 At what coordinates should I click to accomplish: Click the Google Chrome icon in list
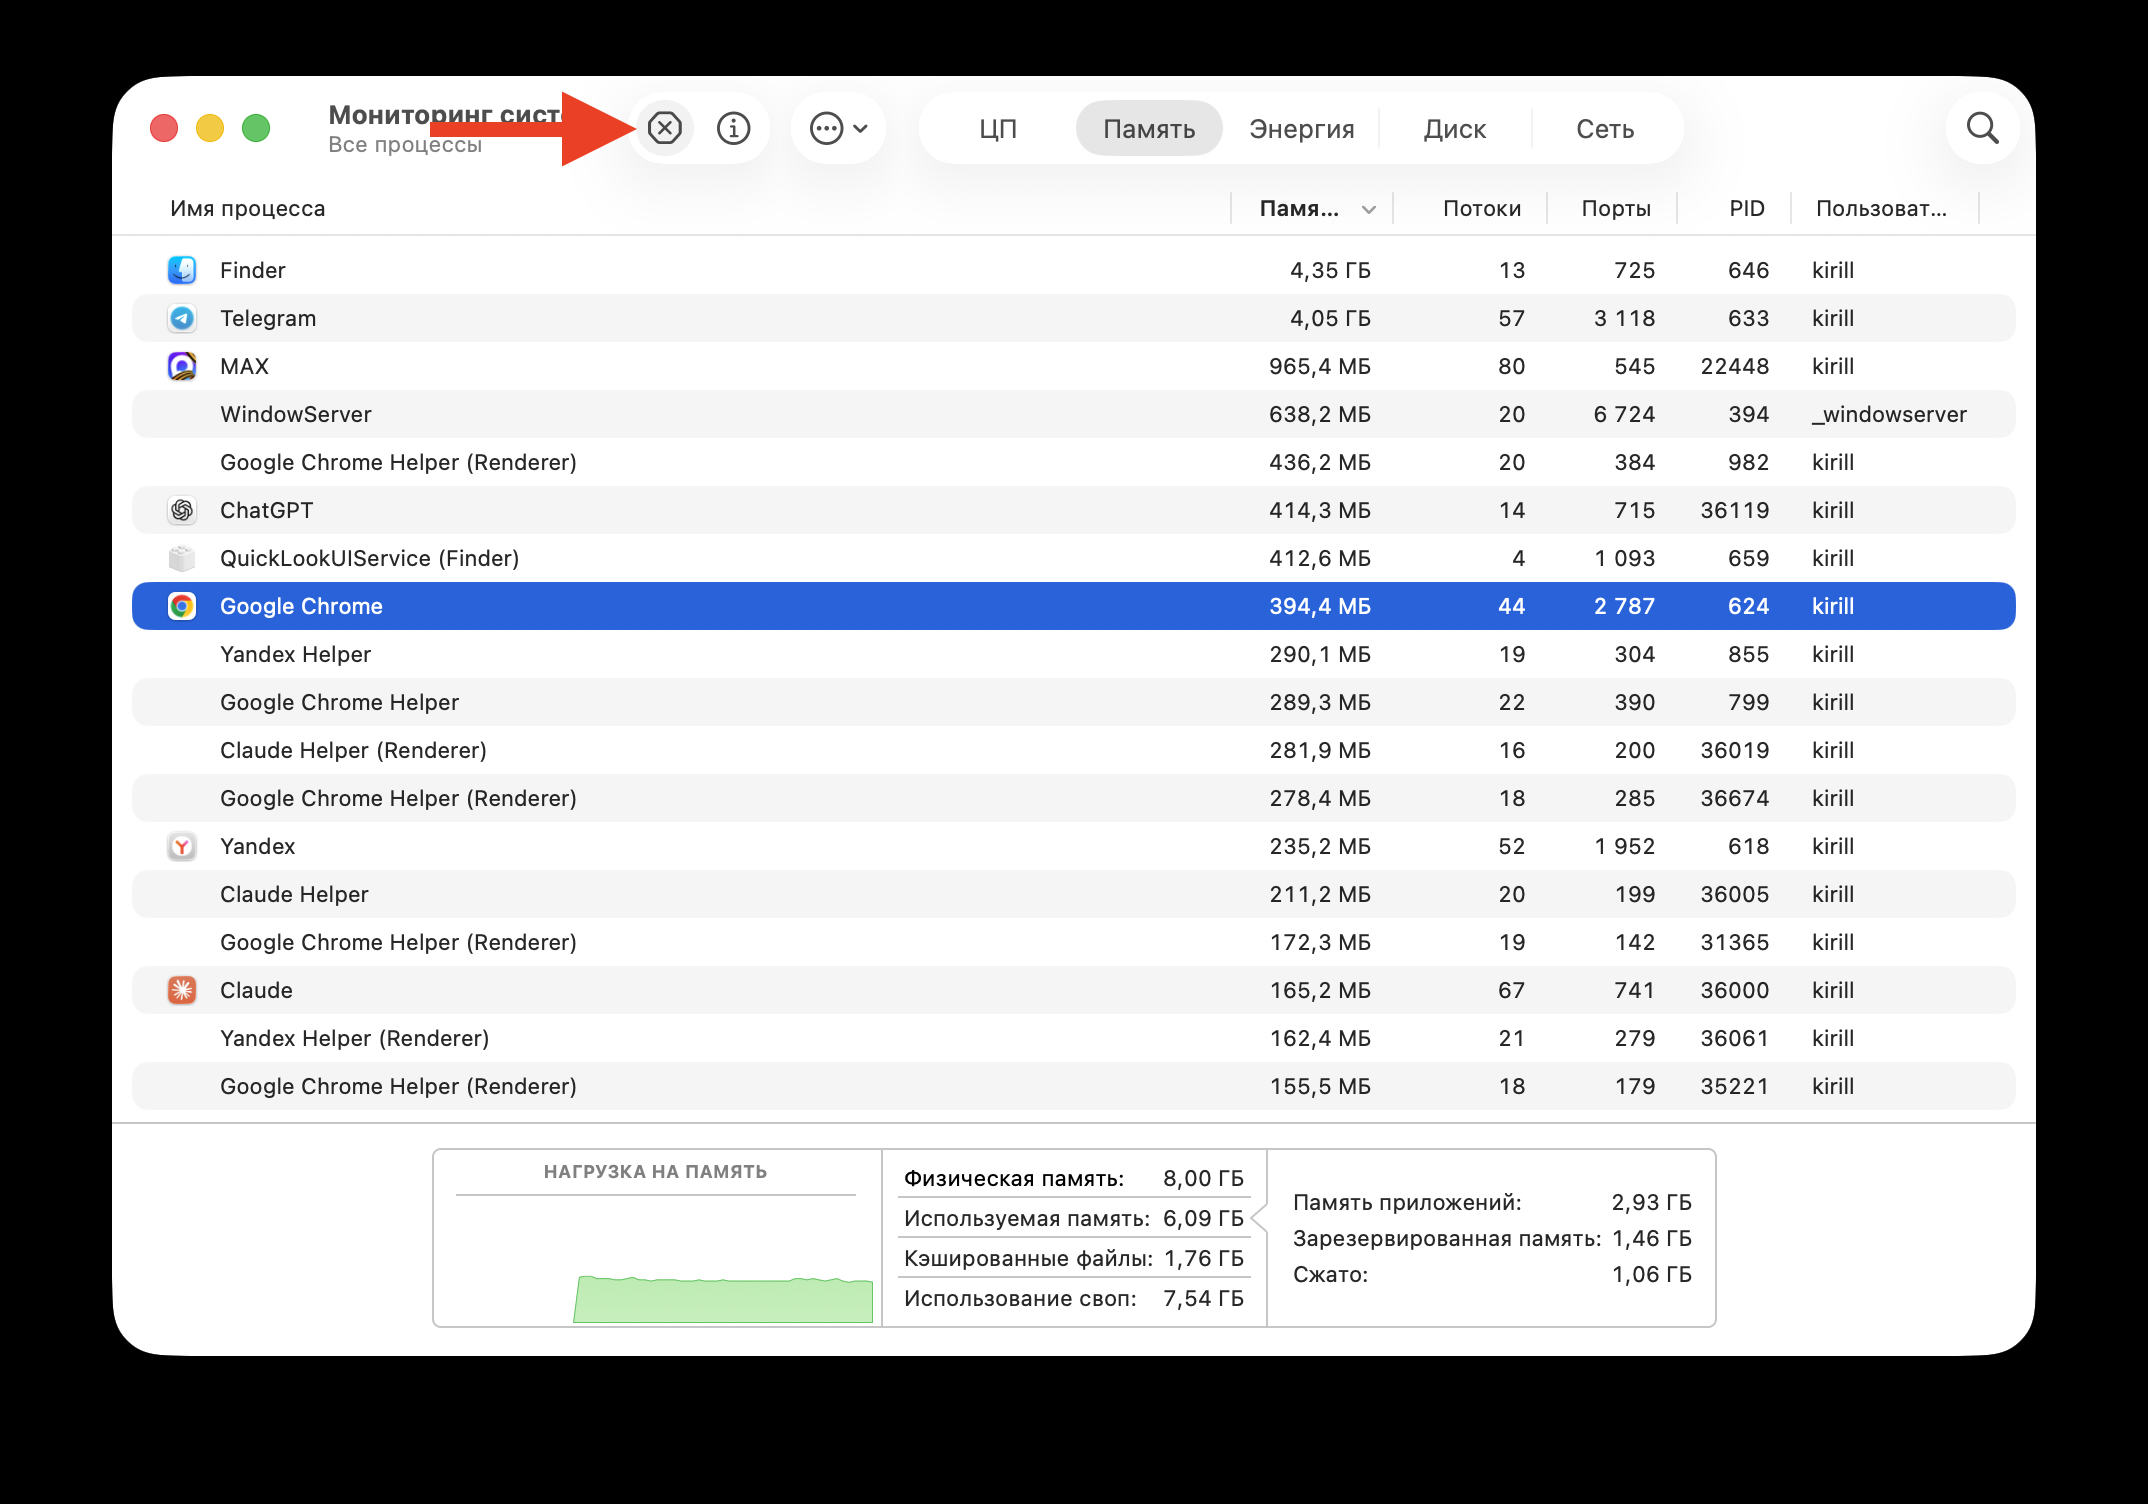[x=181, y=606]
